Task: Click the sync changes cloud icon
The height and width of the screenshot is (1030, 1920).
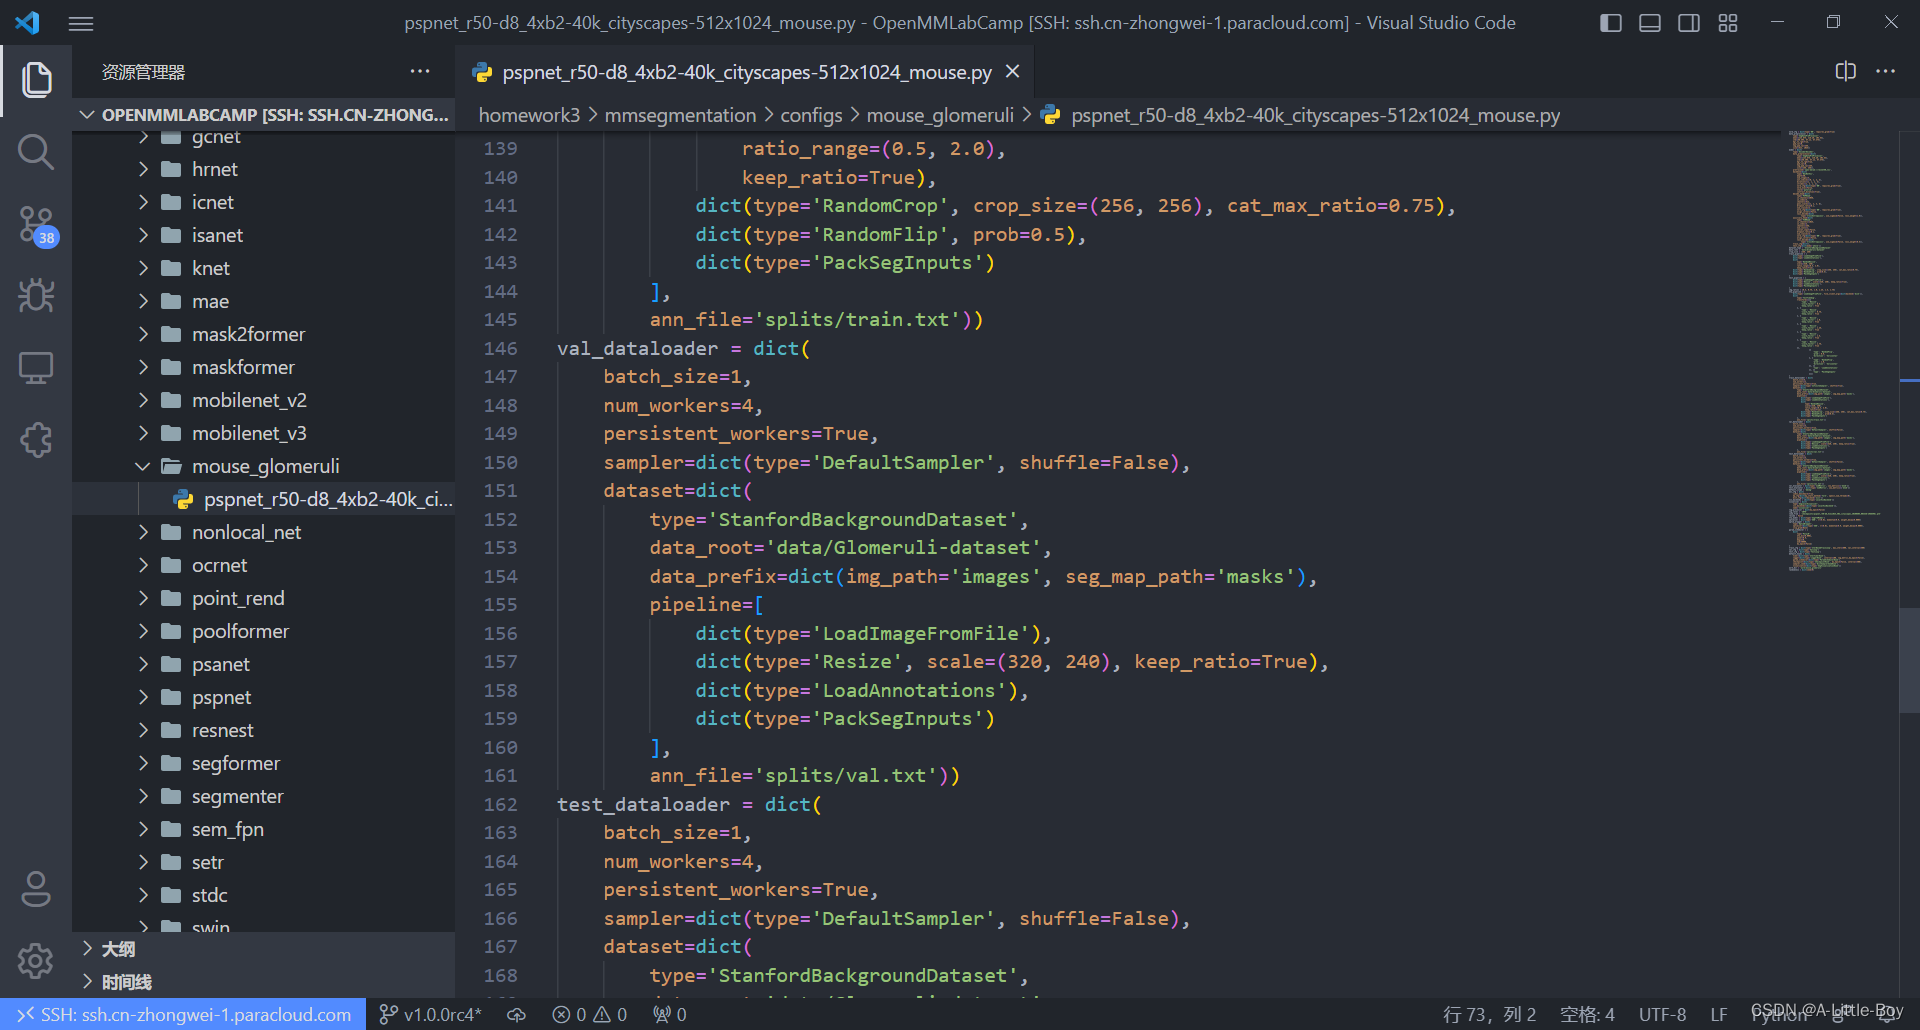Action: (x=516, y=1014)
